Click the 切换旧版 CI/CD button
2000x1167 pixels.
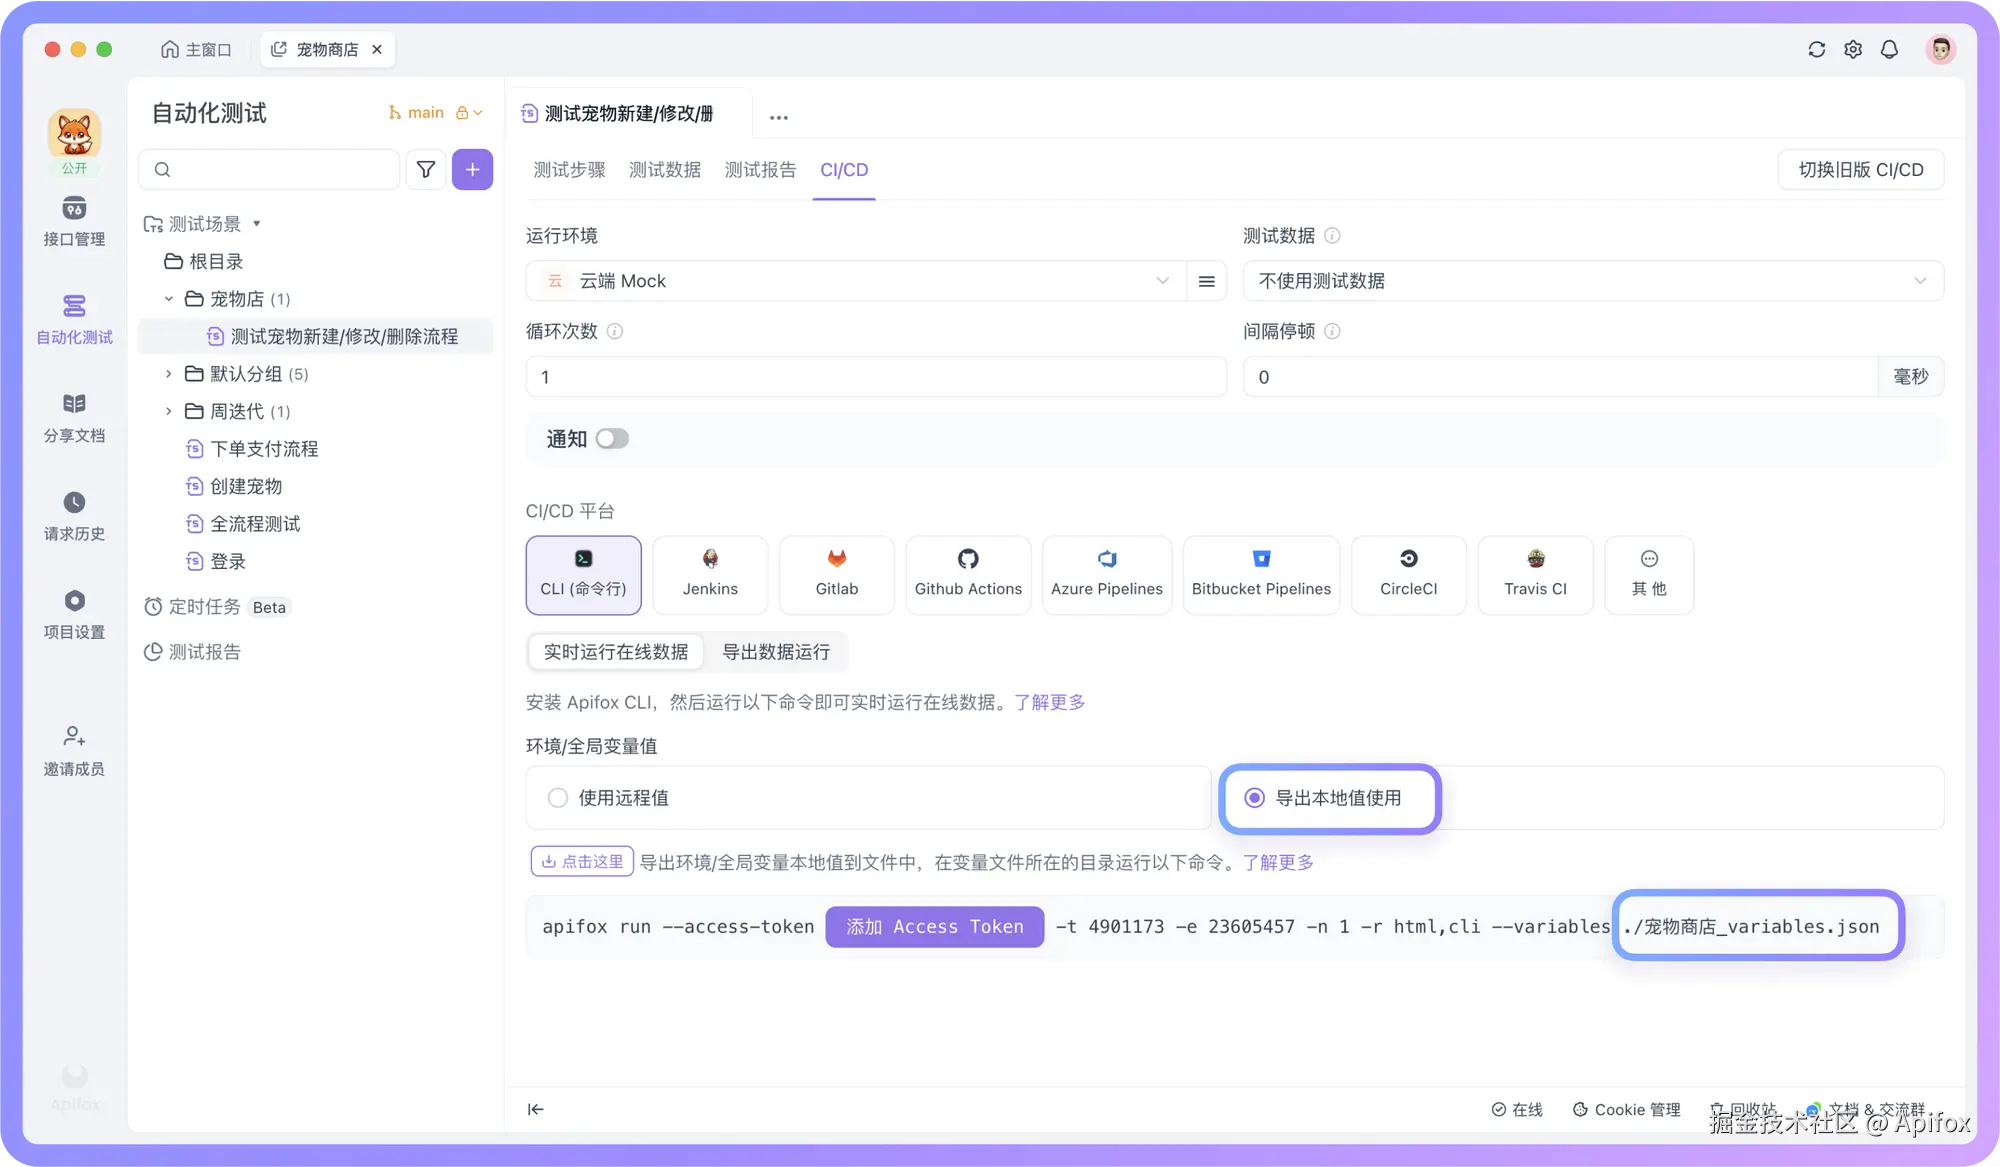coord(1860,169)
